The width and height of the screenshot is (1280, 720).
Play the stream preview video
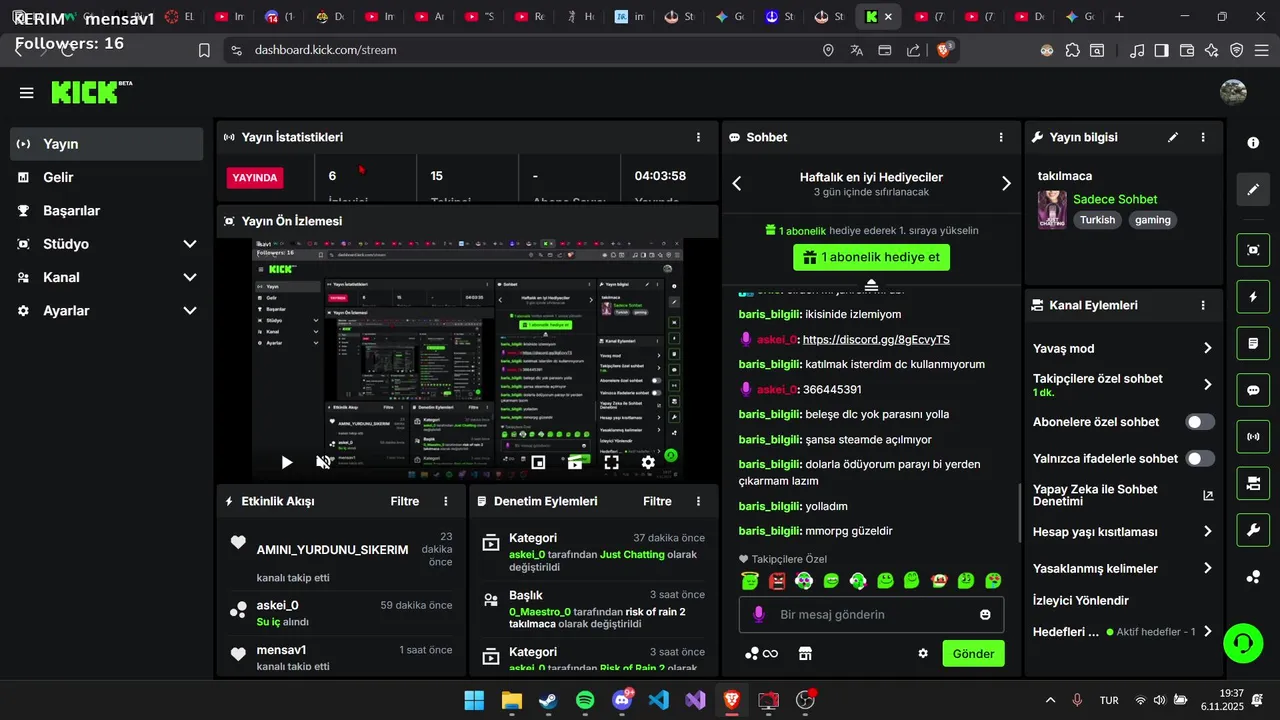(287, 462)
